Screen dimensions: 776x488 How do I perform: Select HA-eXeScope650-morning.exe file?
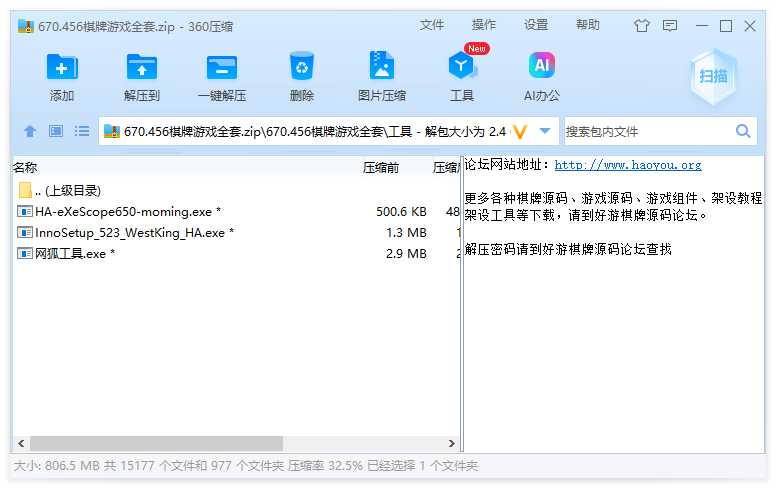tap(237, 212)
